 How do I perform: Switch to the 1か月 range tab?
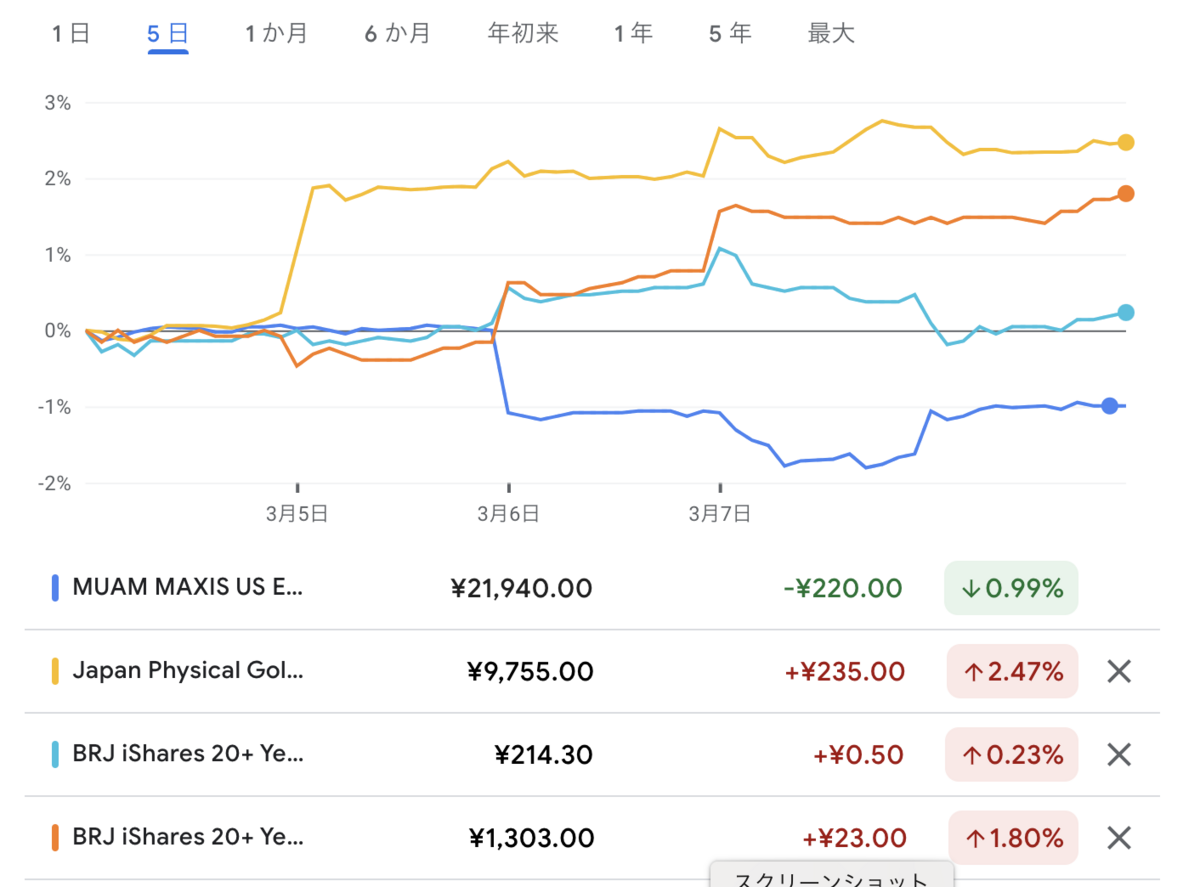(277, 34)
